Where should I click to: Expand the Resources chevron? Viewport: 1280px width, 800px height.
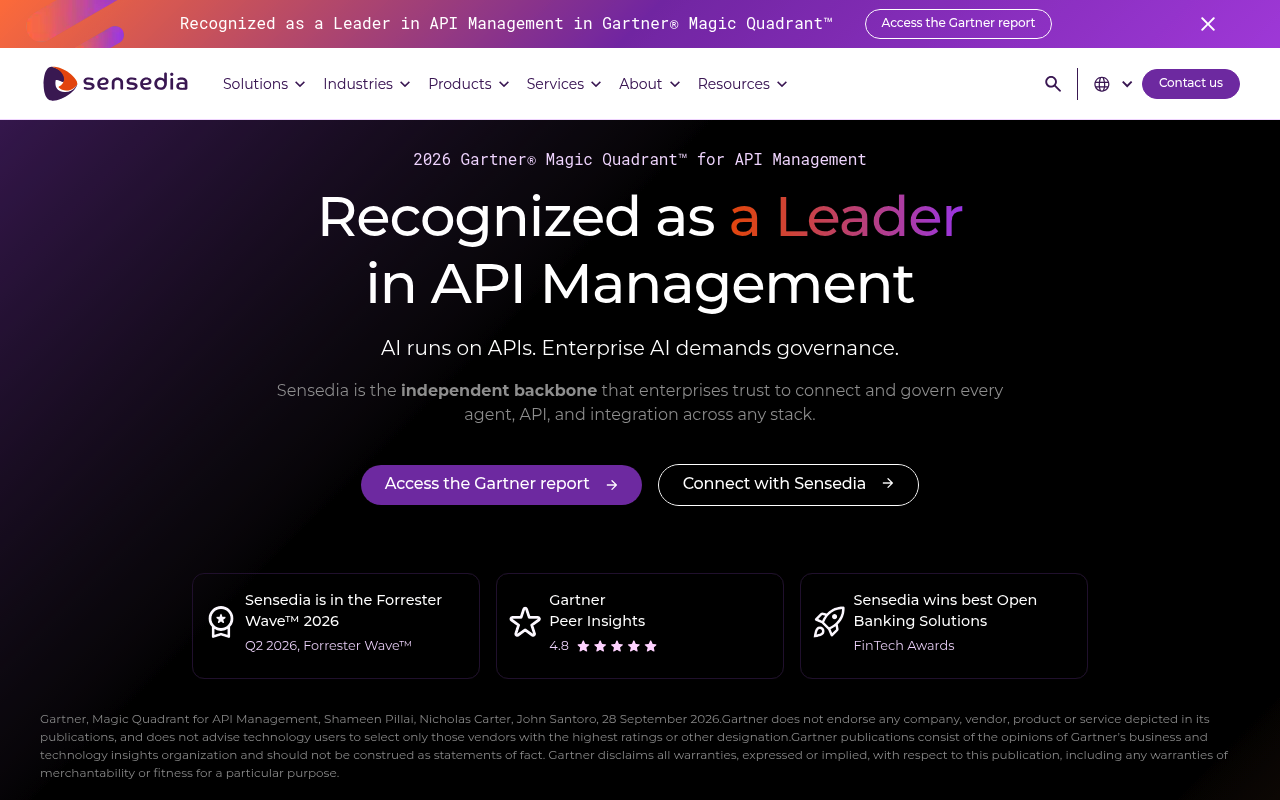pyautogui.click(x=782, y=84)
